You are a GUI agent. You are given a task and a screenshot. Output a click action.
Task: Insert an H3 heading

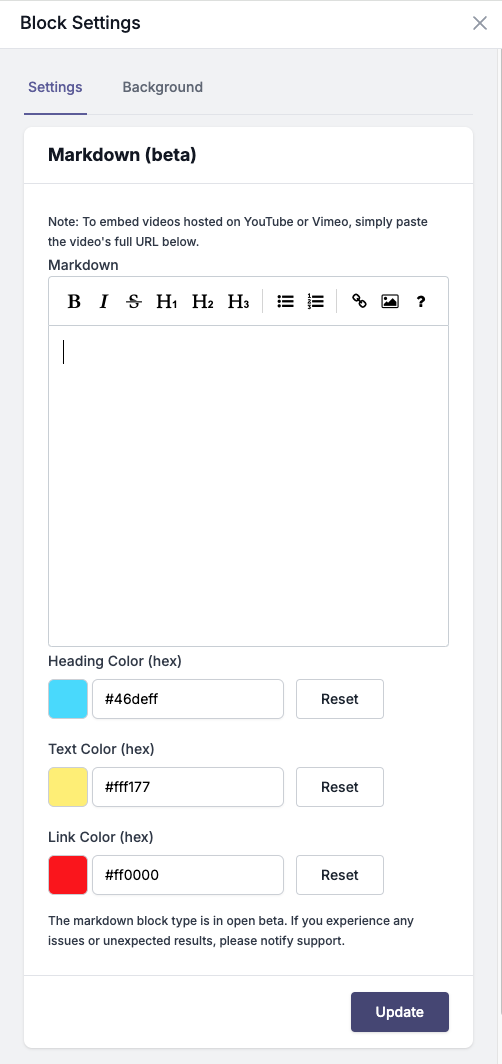tap(238, 301)
